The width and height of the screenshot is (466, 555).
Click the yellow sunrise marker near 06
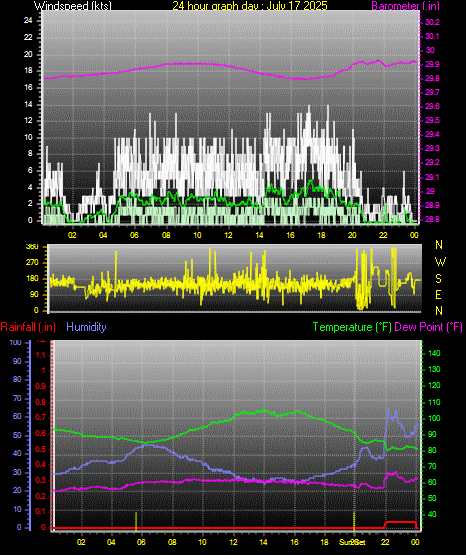[136, 521]
